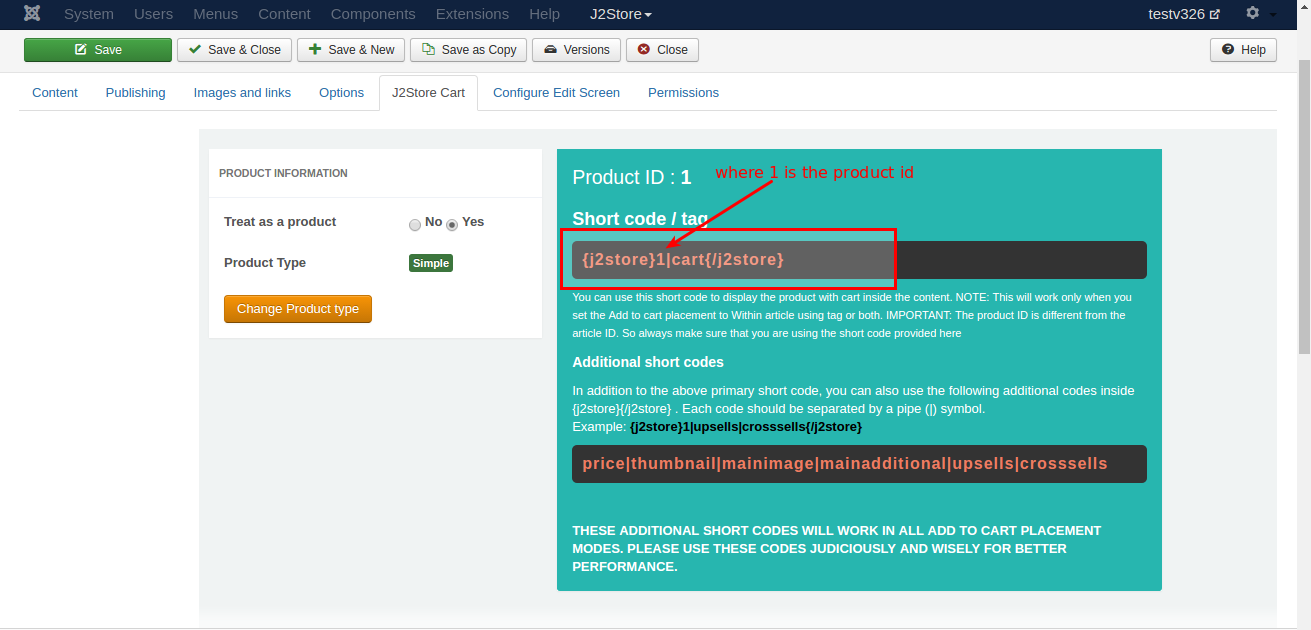Switch to the Publishing tab
Image resolution: width=1311 pixels, height=630 pixels.
136,93
